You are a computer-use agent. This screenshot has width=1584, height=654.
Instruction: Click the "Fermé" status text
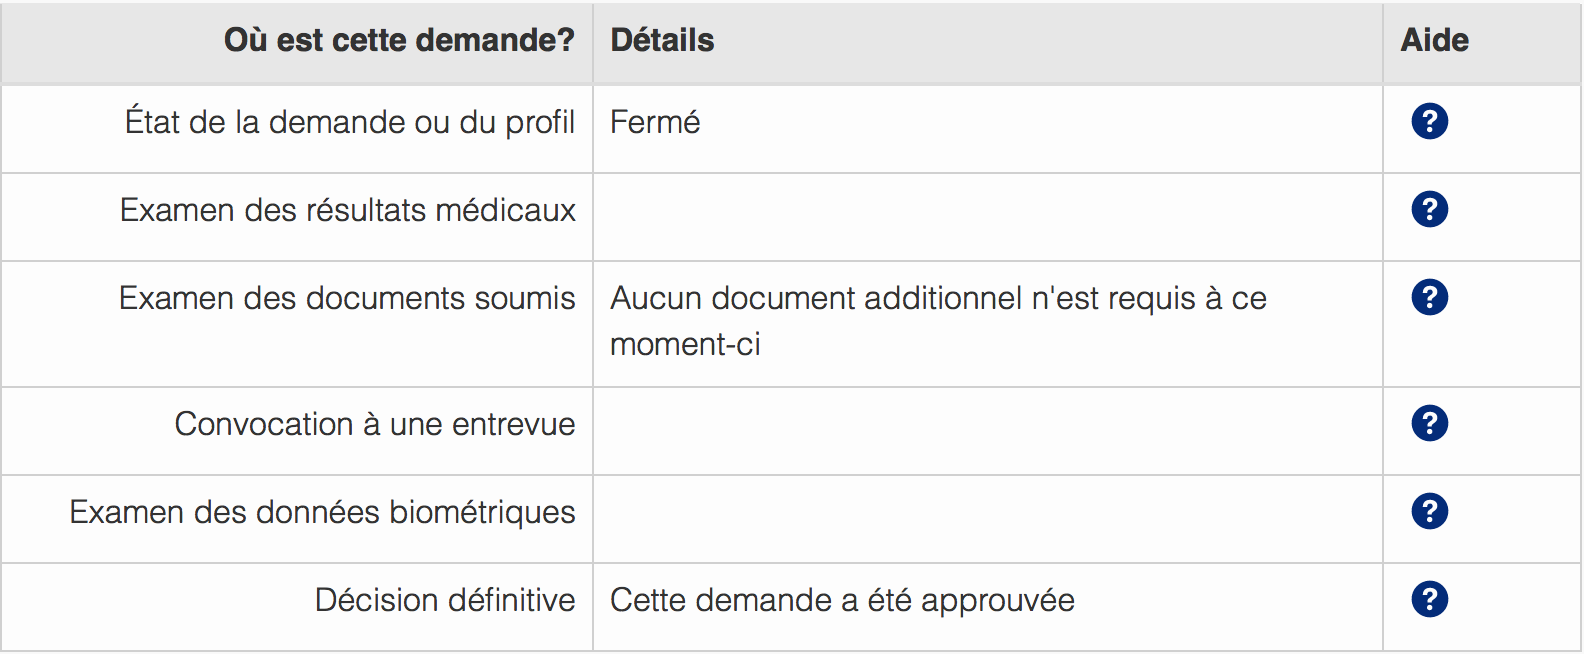pyautogui.click(x=655, y=123)
